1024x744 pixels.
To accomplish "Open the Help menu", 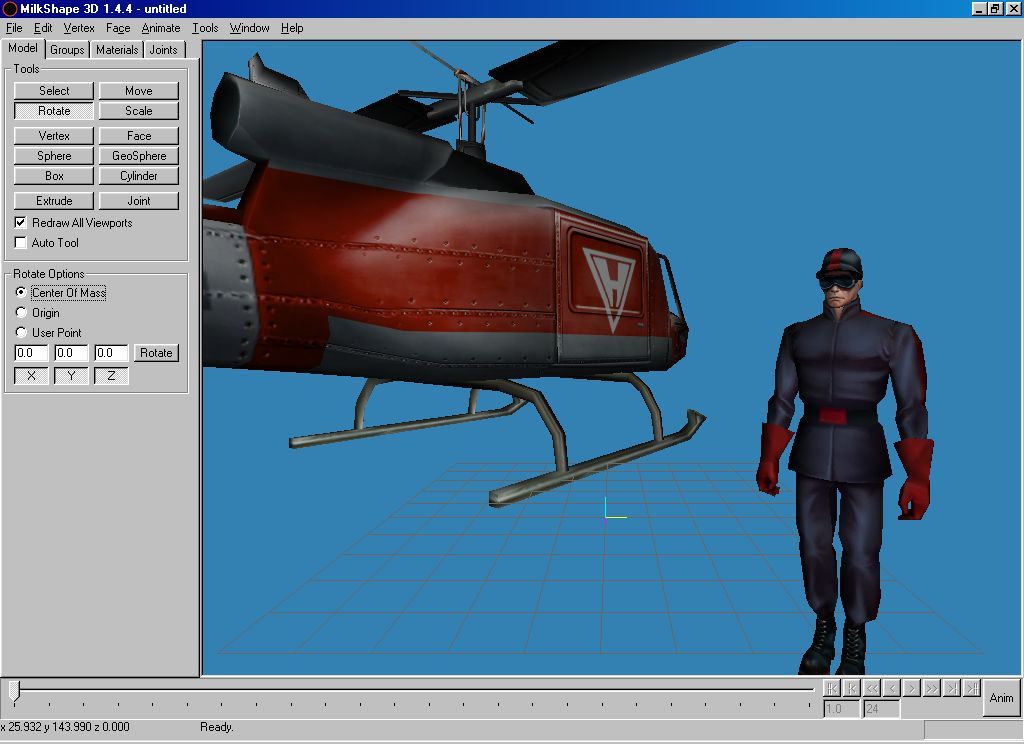I will tap(292, 28).
